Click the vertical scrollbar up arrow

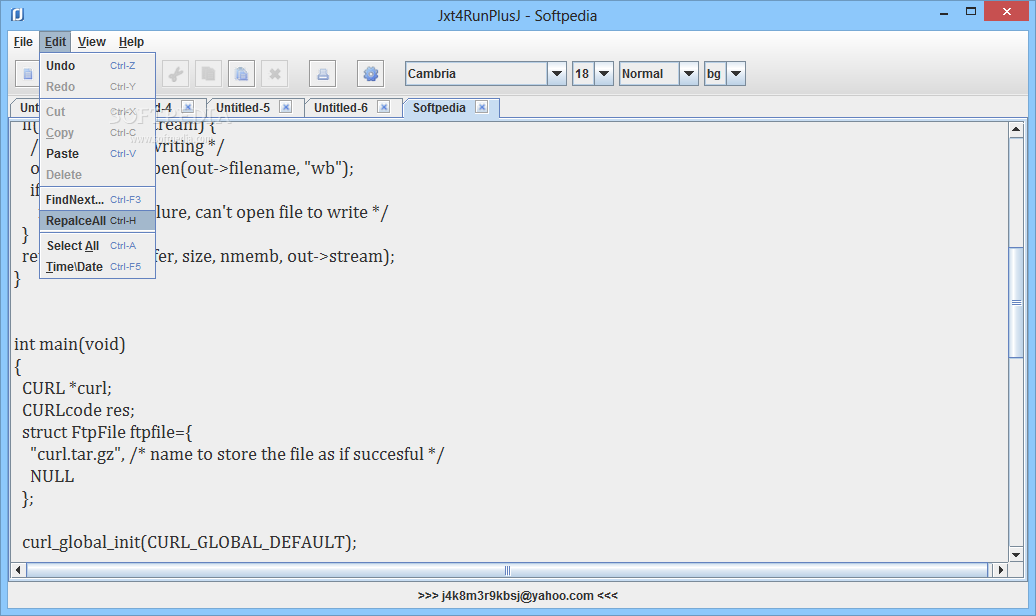(1016, 130)
